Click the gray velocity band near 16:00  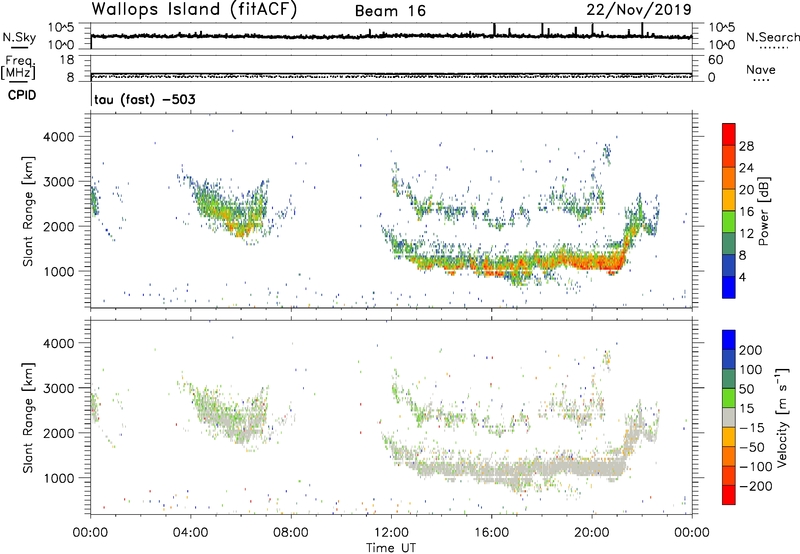pos(491,469)
